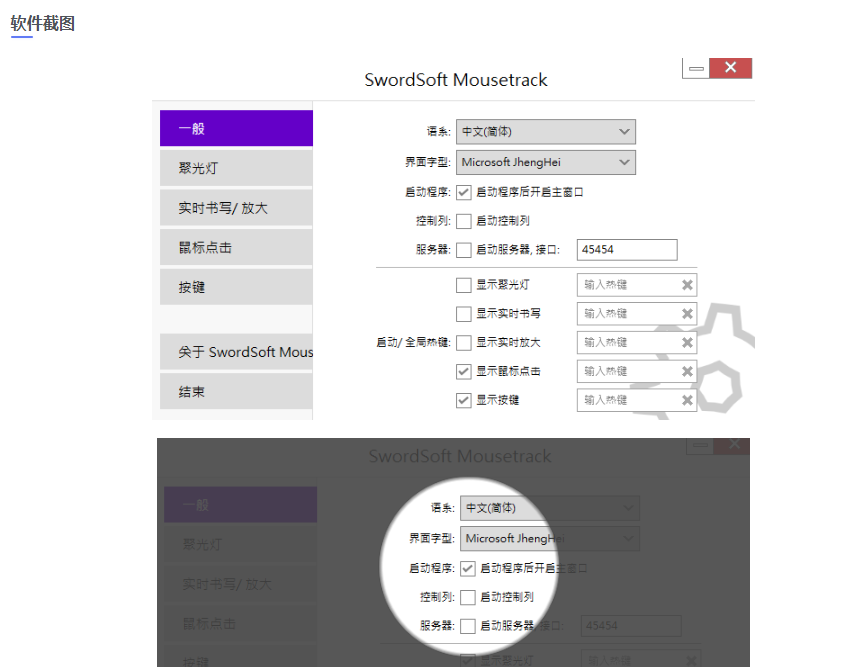This screenshot has width=849, height=667.
Task: Select the 一般 tab in top window
Action: 236,128
